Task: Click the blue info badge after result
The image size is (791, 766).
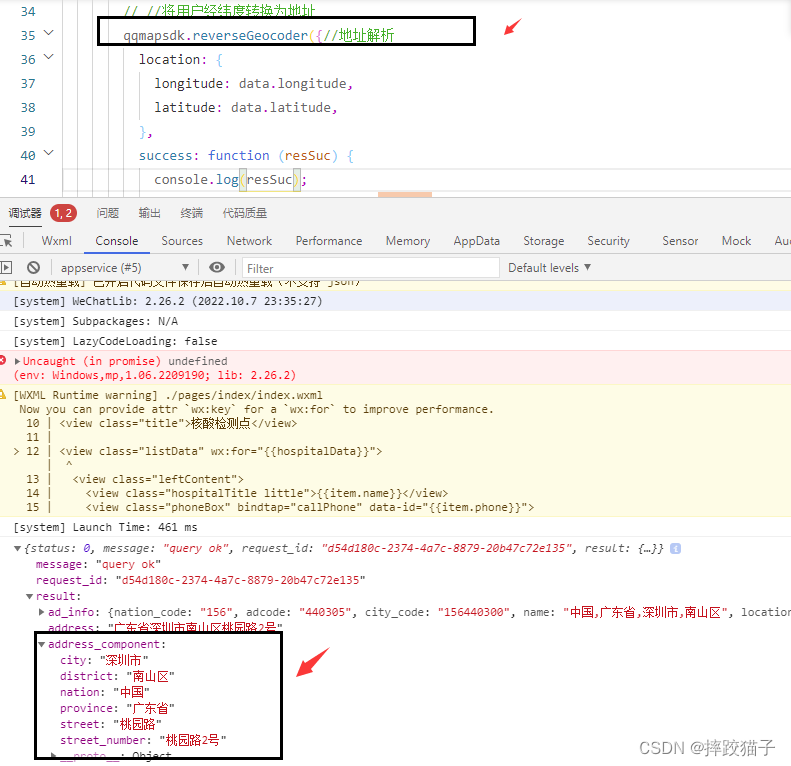Action: click(x=675, y=549)
